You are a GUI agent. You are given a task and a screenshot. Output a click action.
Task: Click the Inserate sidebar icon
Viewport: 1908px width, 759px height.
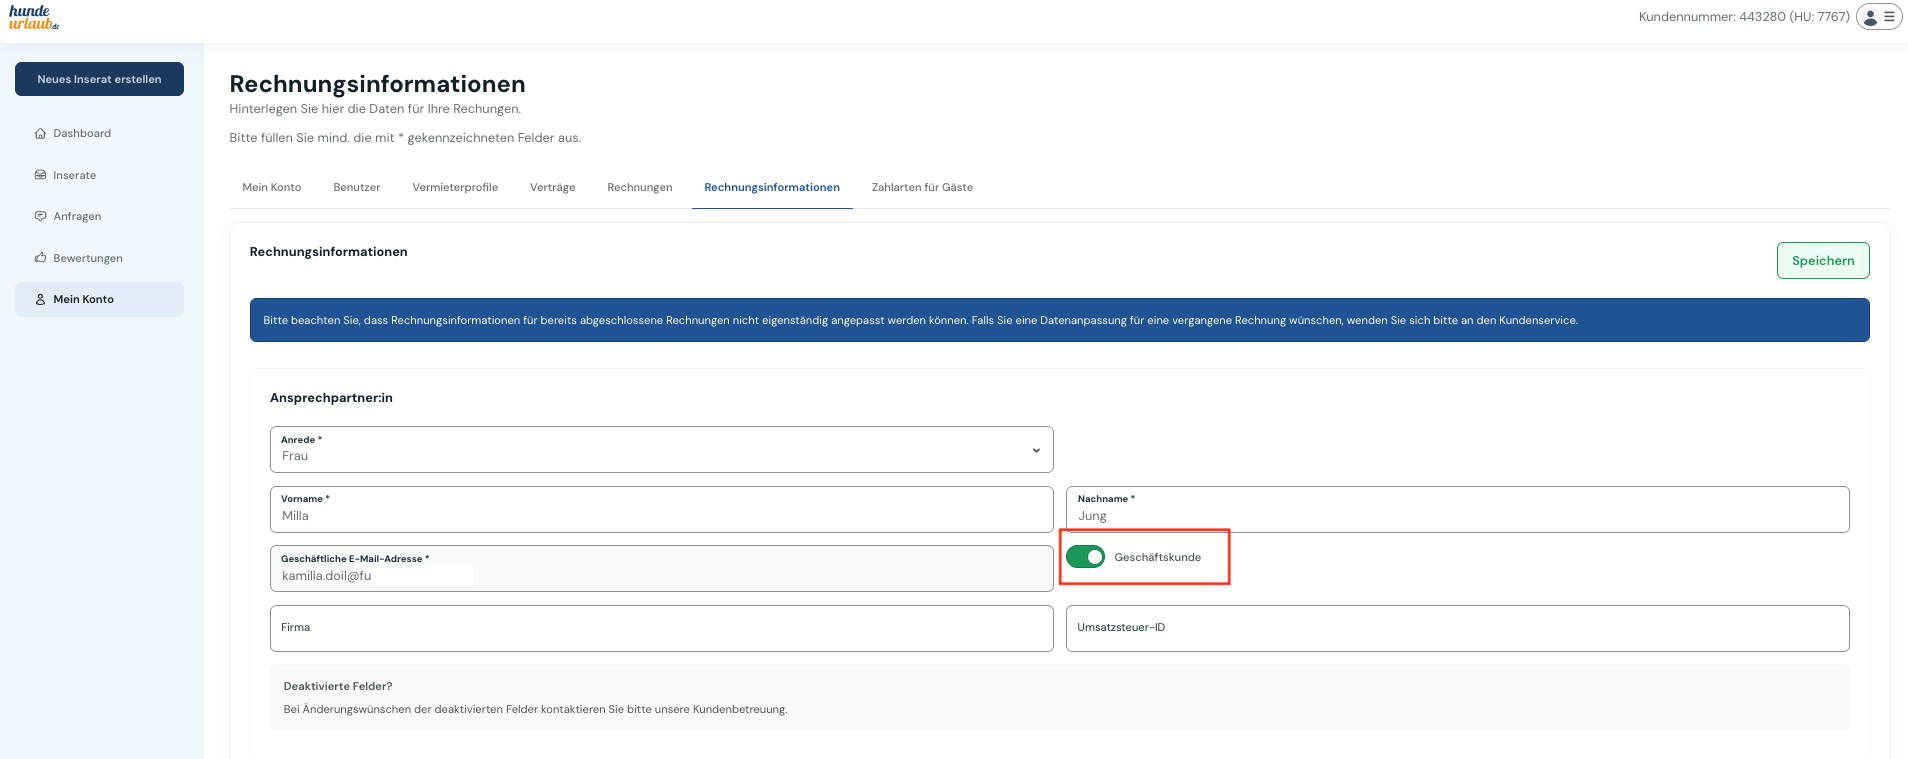pos(40,175)
